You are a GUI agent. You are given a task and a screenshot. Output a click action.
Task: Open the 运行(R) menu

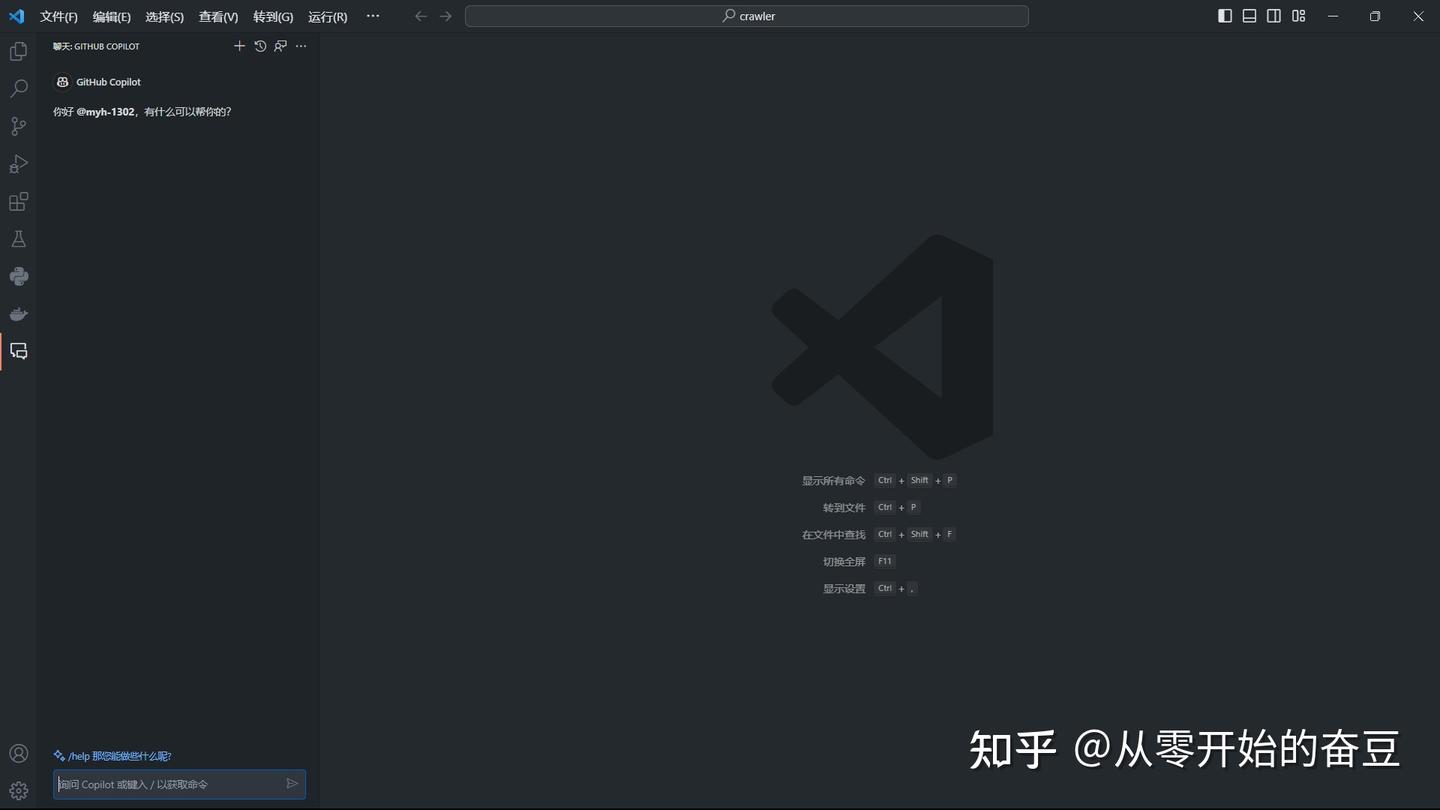(327, 16)
